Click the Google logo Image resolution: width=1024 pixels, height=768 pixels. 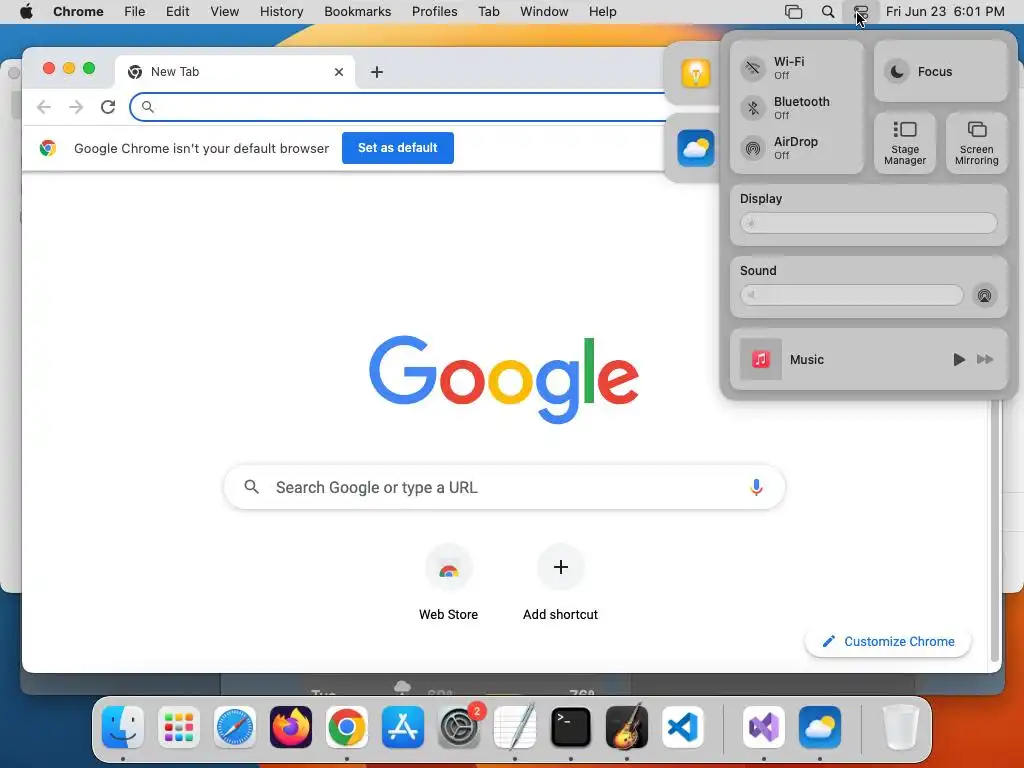(504, 379)
